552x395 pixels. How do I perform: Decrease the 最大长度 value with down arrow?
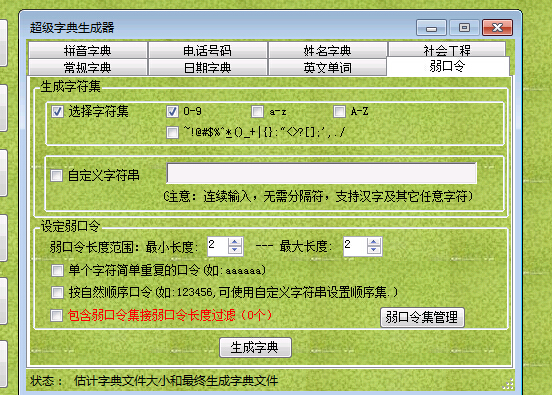(374, 250)
